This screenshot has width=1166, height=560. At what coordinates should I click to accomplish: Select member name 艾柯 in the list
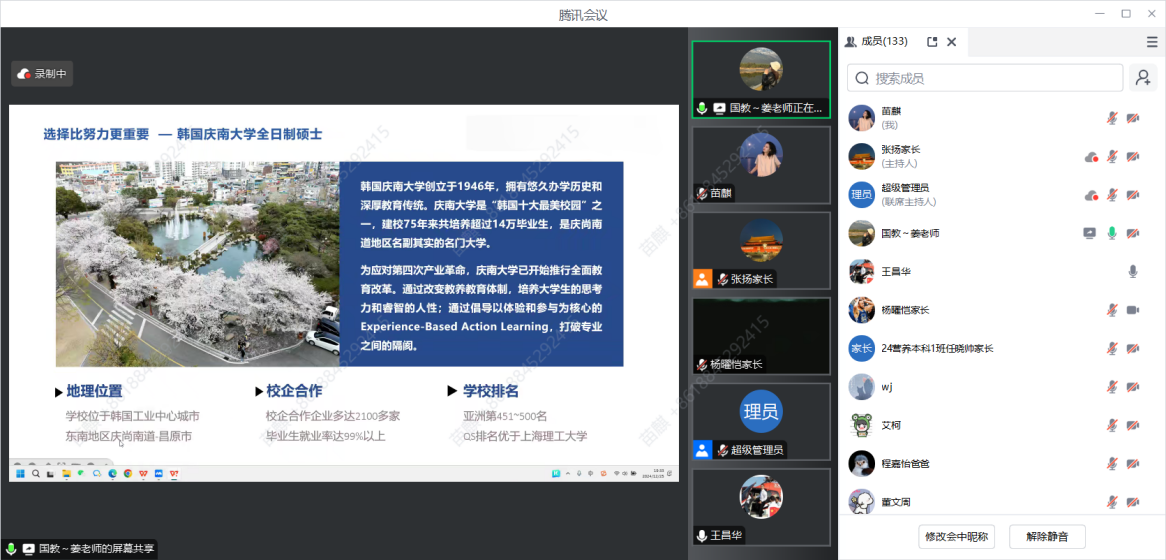pyautogui.click(x=891, y=425)
